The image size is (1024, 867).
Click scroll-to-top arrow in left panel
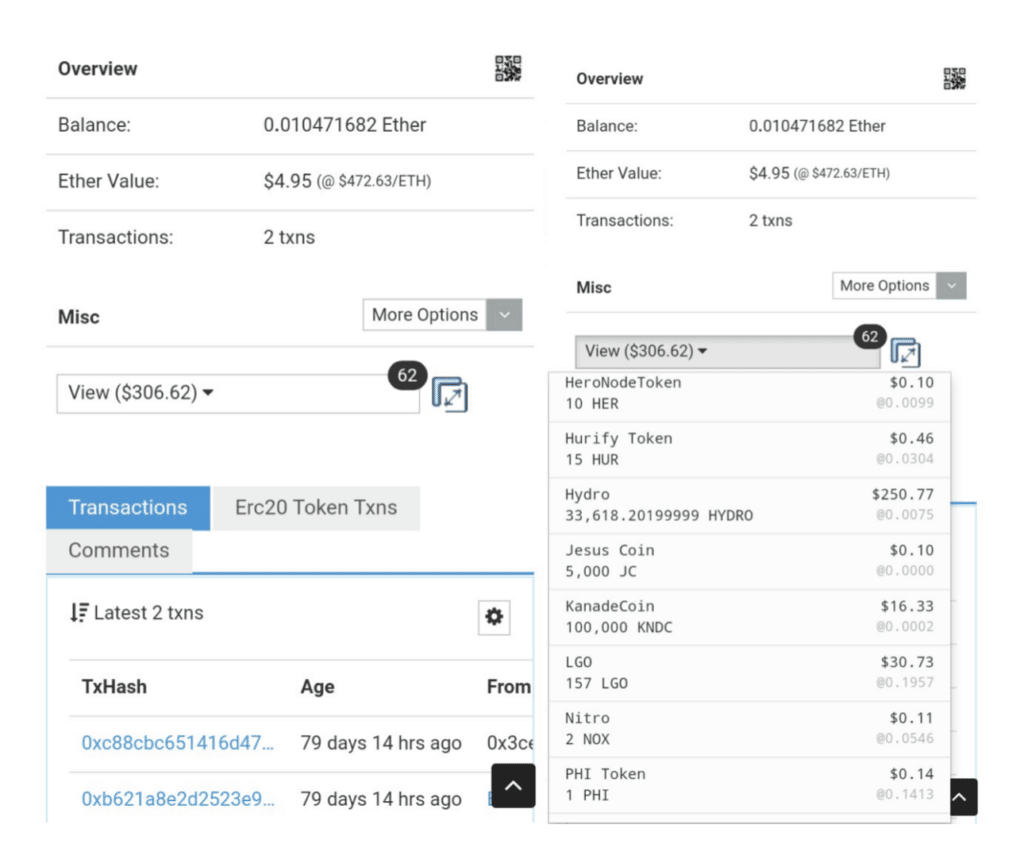click(513, 786)
